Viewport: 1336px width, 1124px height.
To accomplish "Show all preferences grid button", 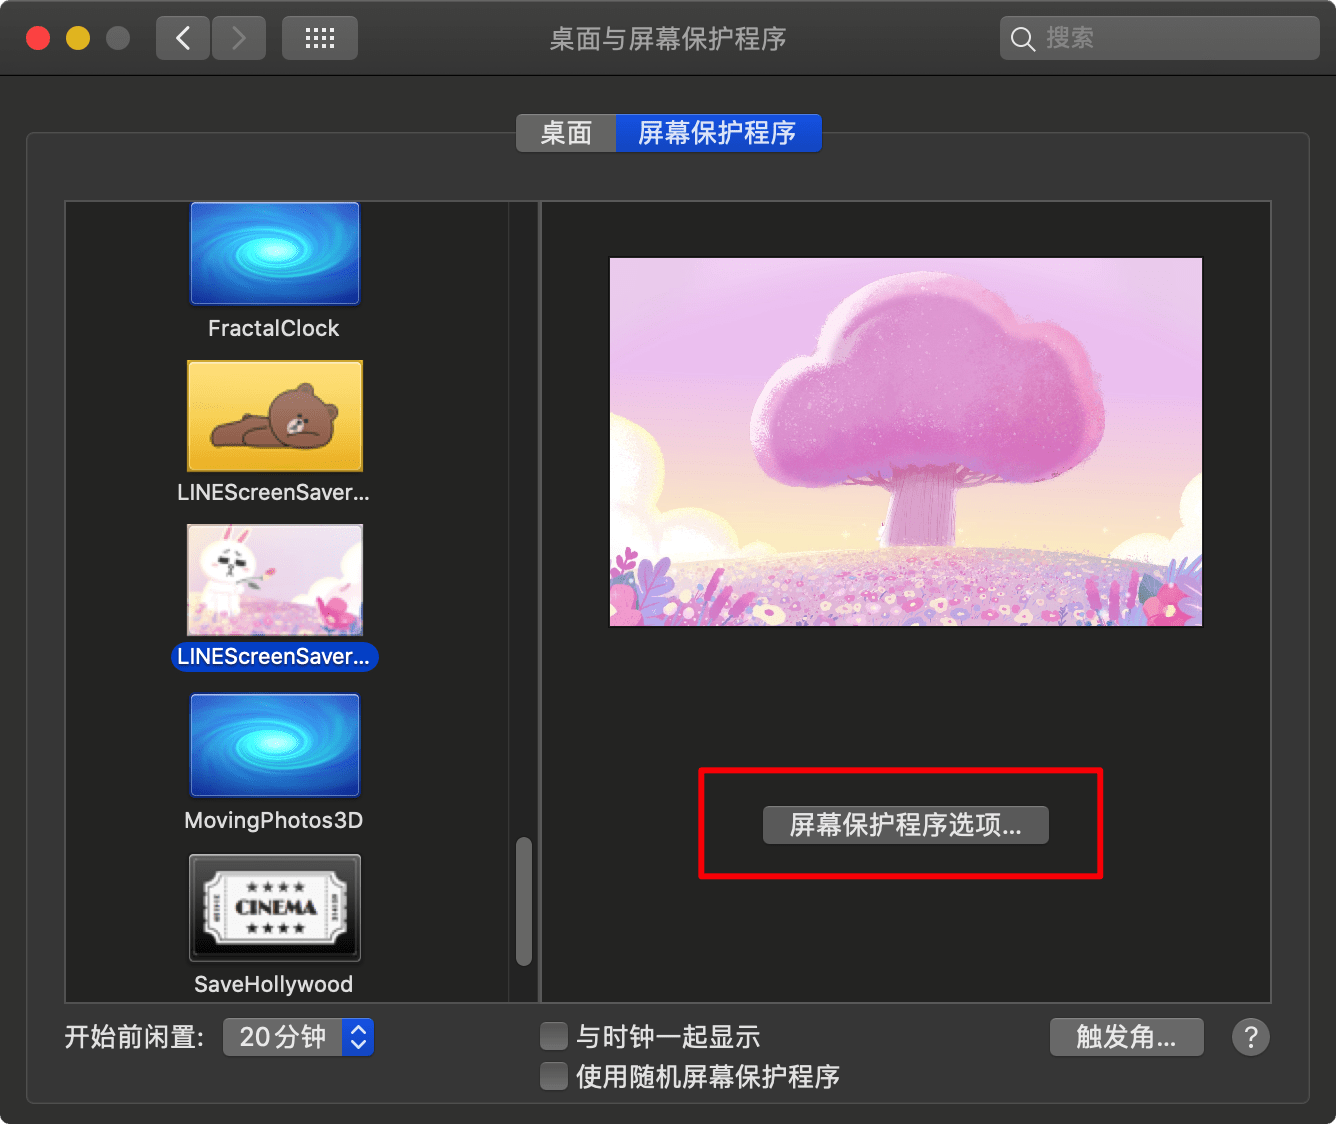I will click(320, 38).
